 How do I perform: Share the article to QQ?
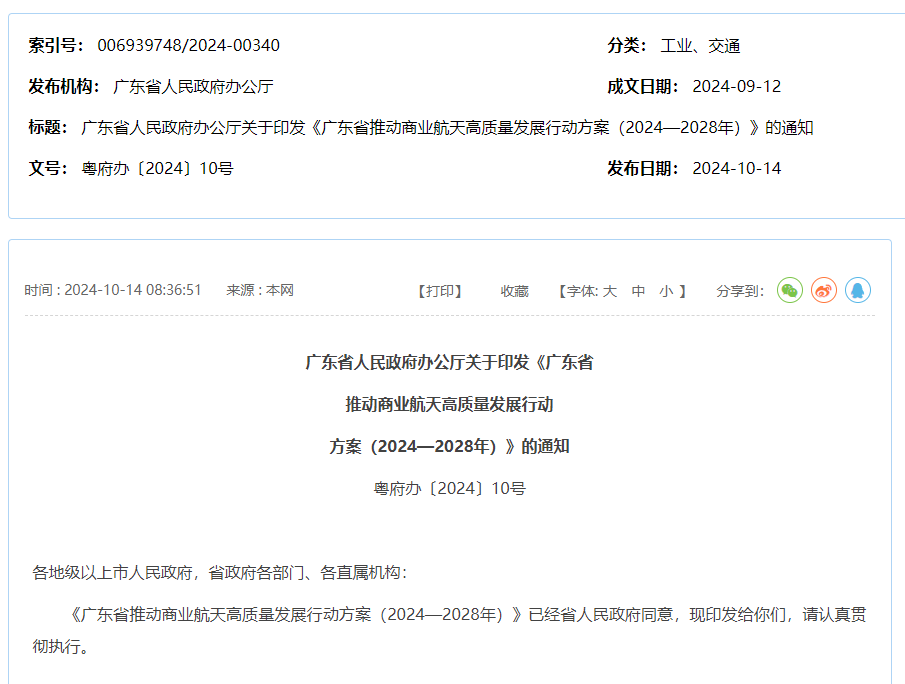point(859,290)
